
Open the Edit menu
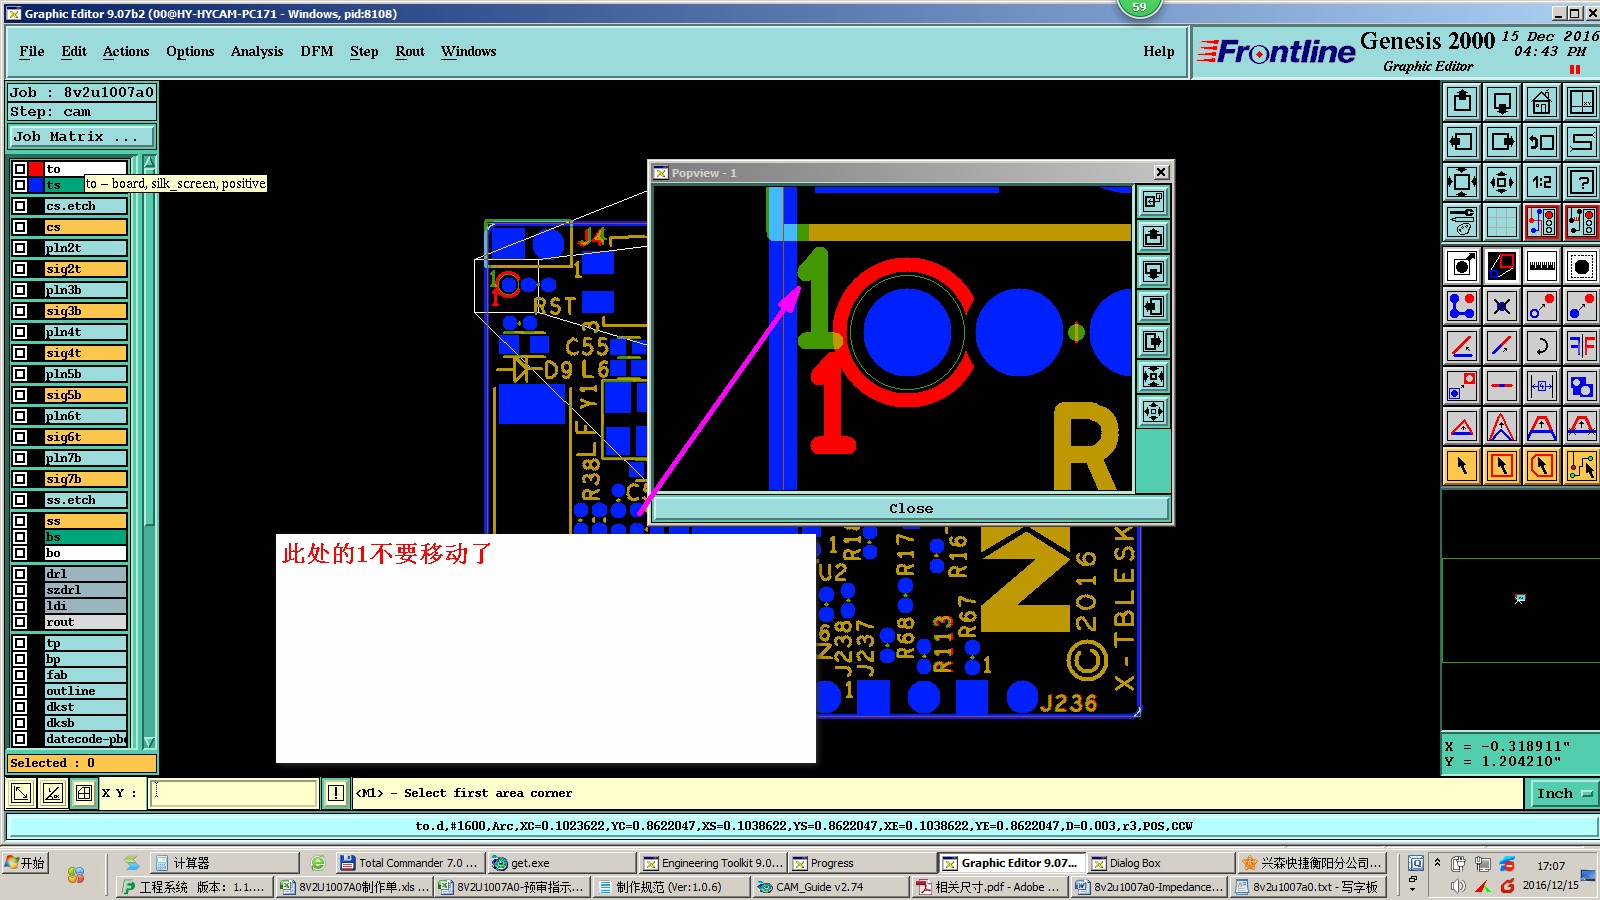[x=74, y=51]
